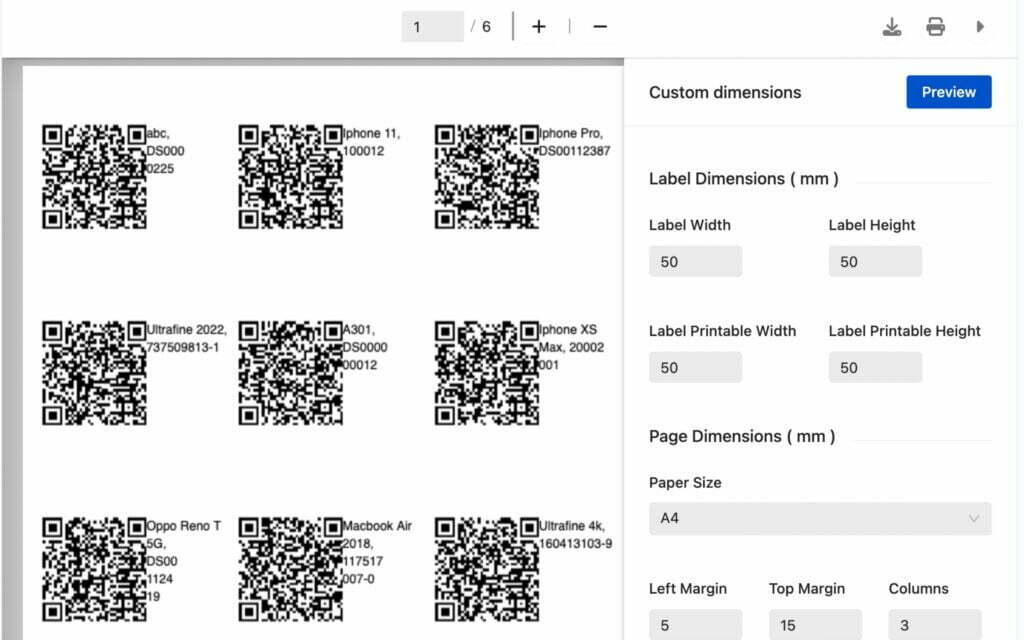Expand the A4 paper size selector chevron

point(974,518)
